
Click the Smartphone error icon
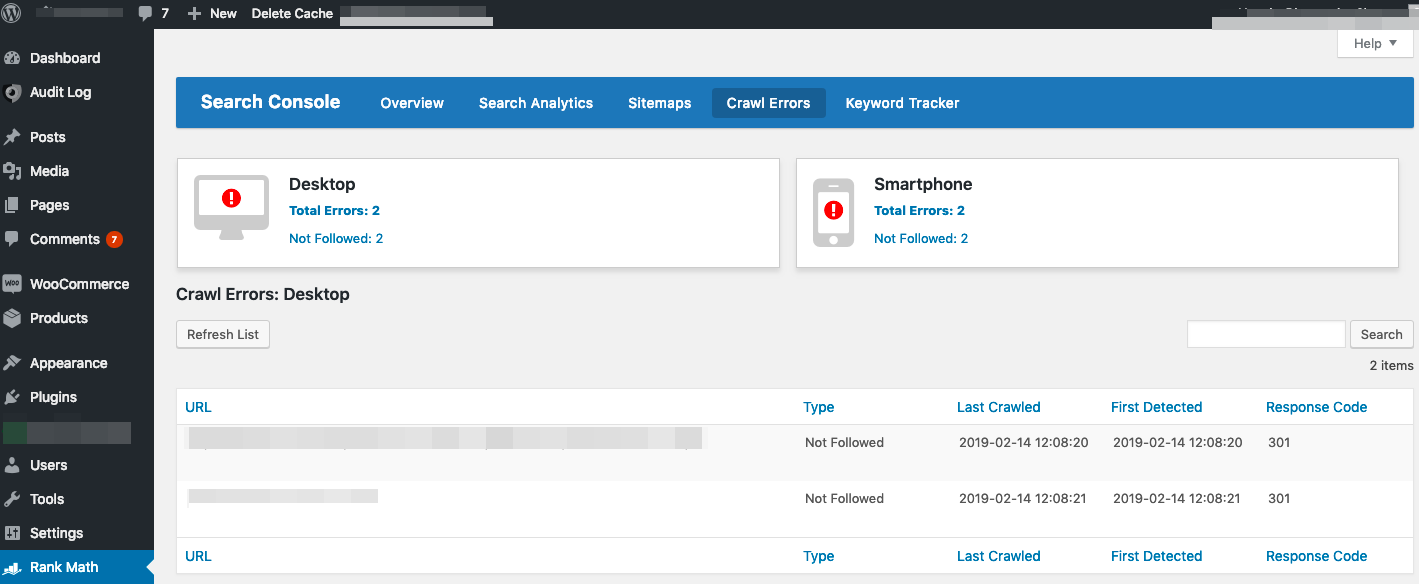(833, 212)
